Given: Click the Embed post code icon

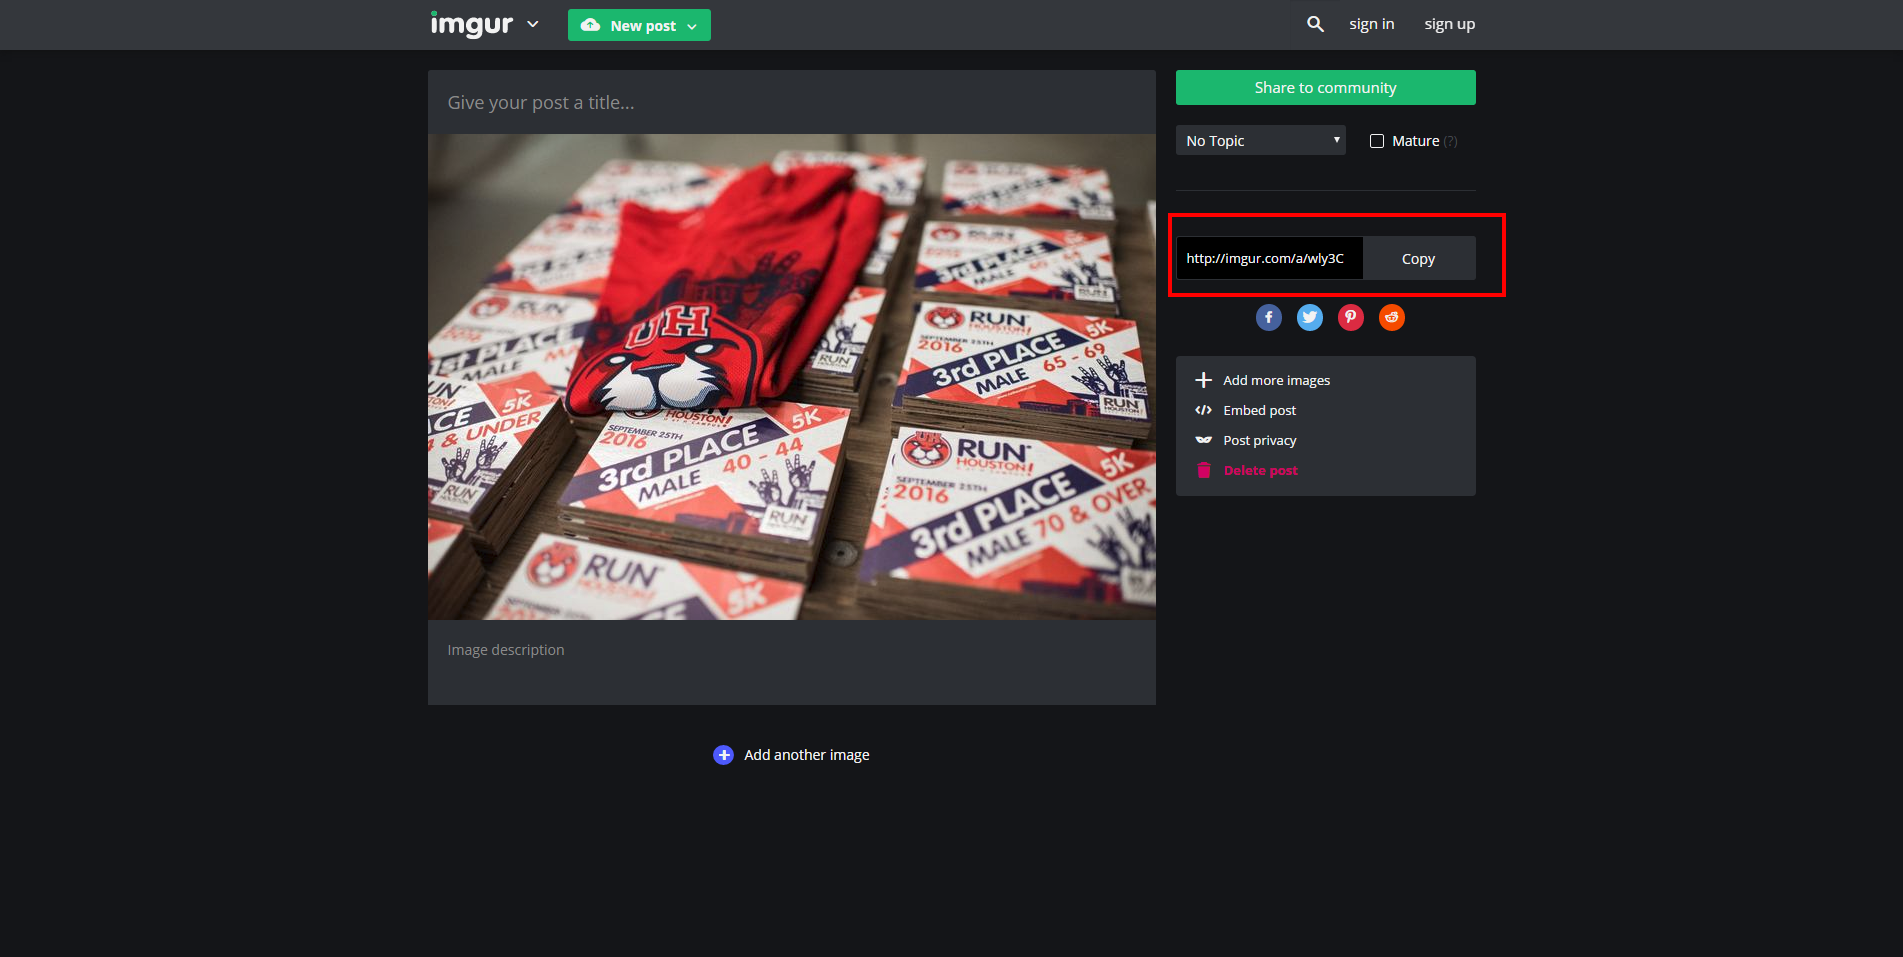Looking at the screenshot, I should (x=1204, y=410).
